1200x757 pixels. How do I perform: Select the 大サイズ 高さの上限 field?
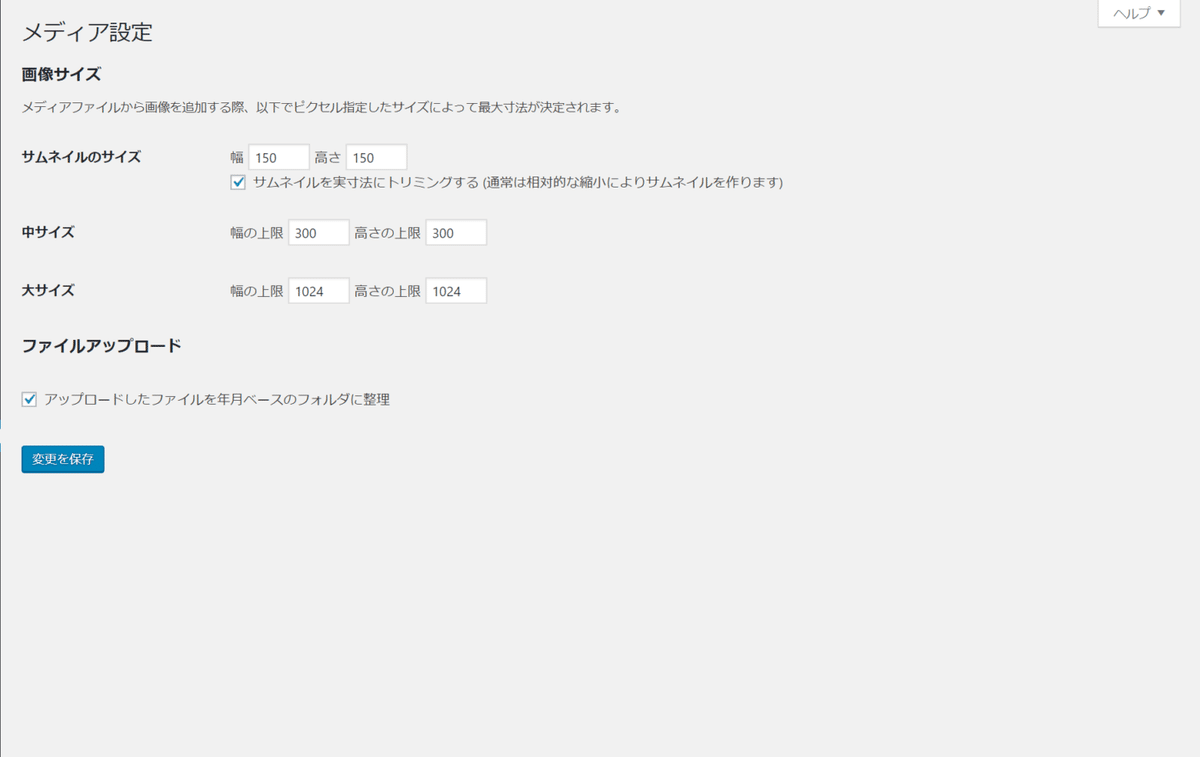point(456,291)
